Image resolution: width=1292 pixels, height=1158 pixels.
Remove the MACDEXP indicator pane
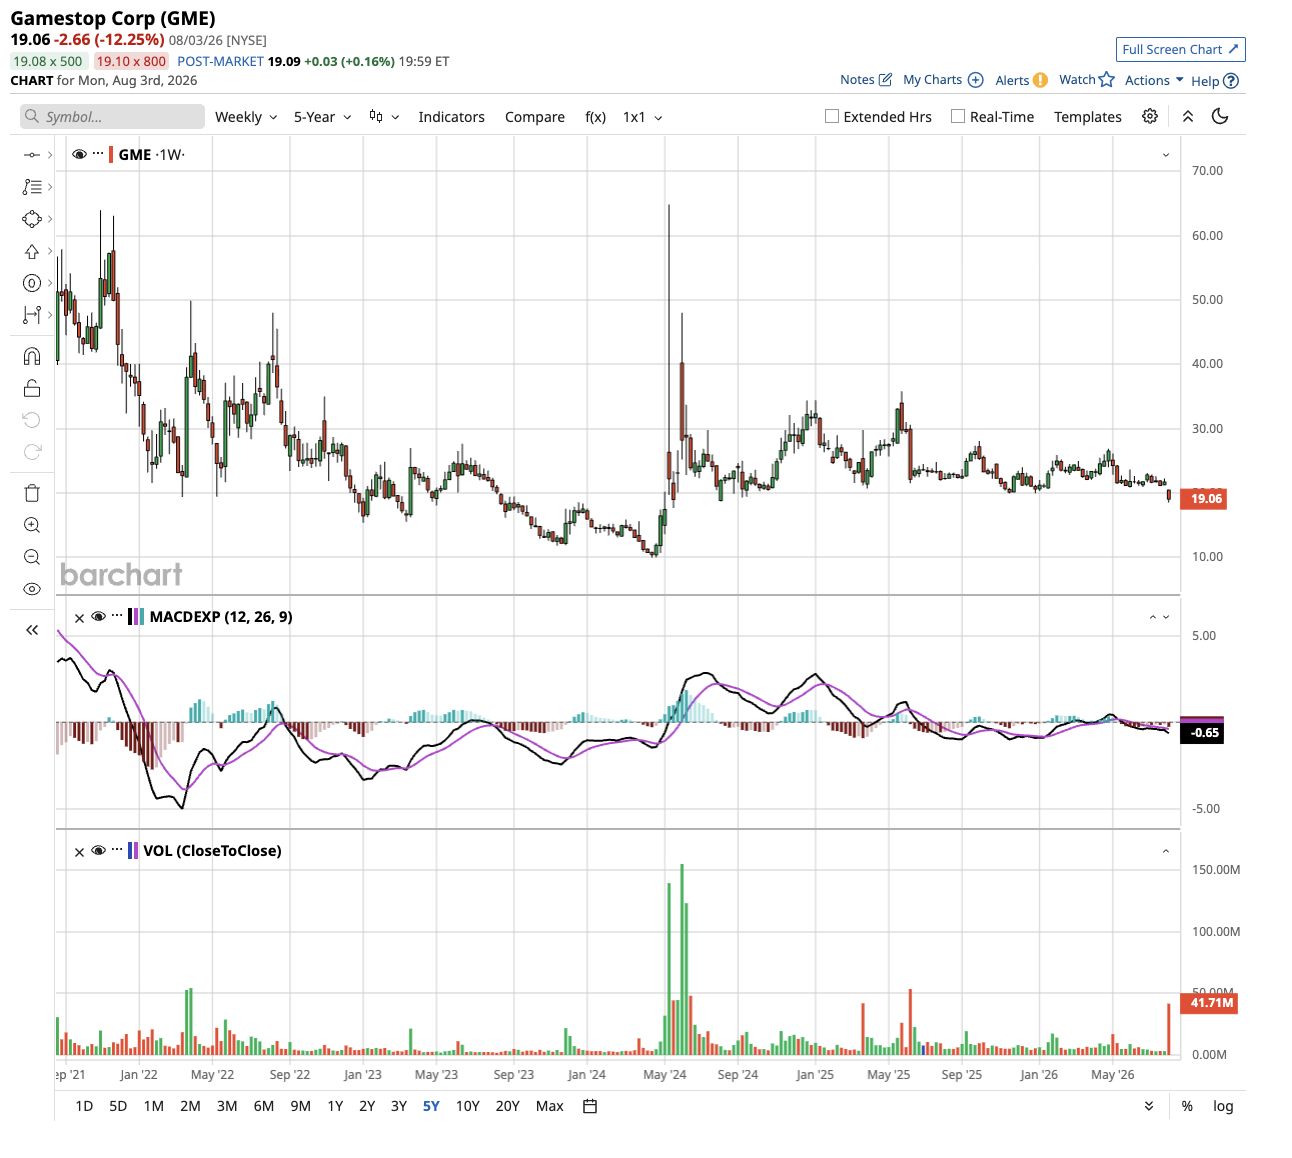[80, 618]
